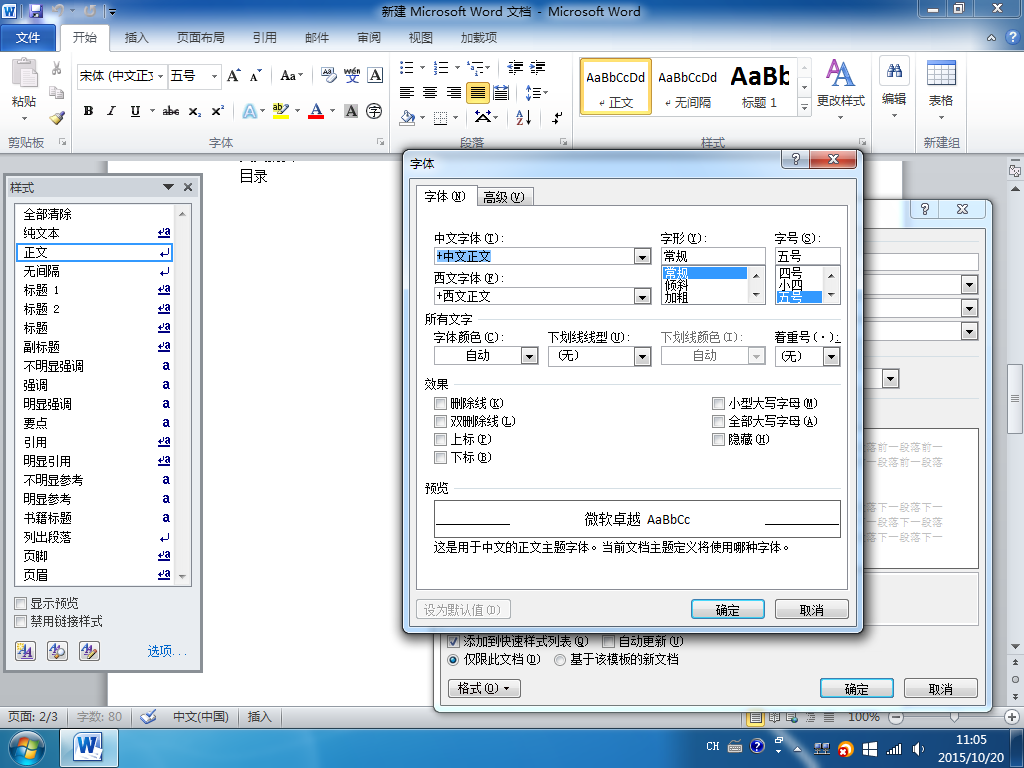Image resolution: width=1024 pixels, height=768 pixels.
Task: Center text in paragraph group
Action: point(430,93)
